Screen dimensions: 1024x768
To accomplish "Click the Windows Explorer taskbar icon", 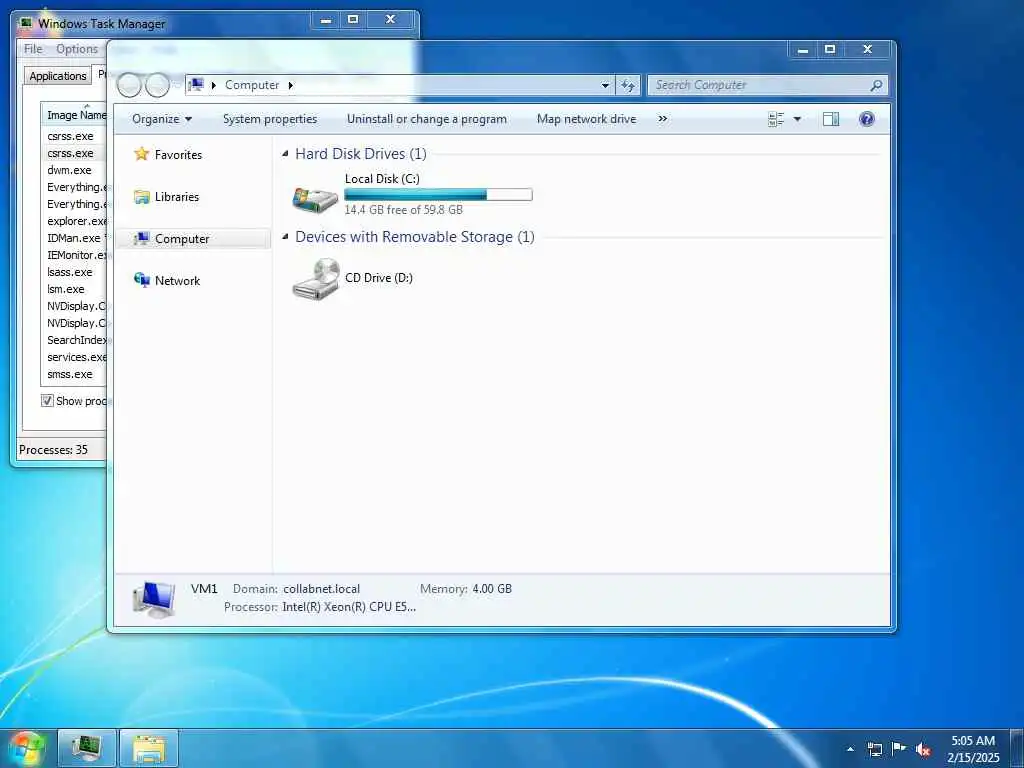I will coord(149,748).
